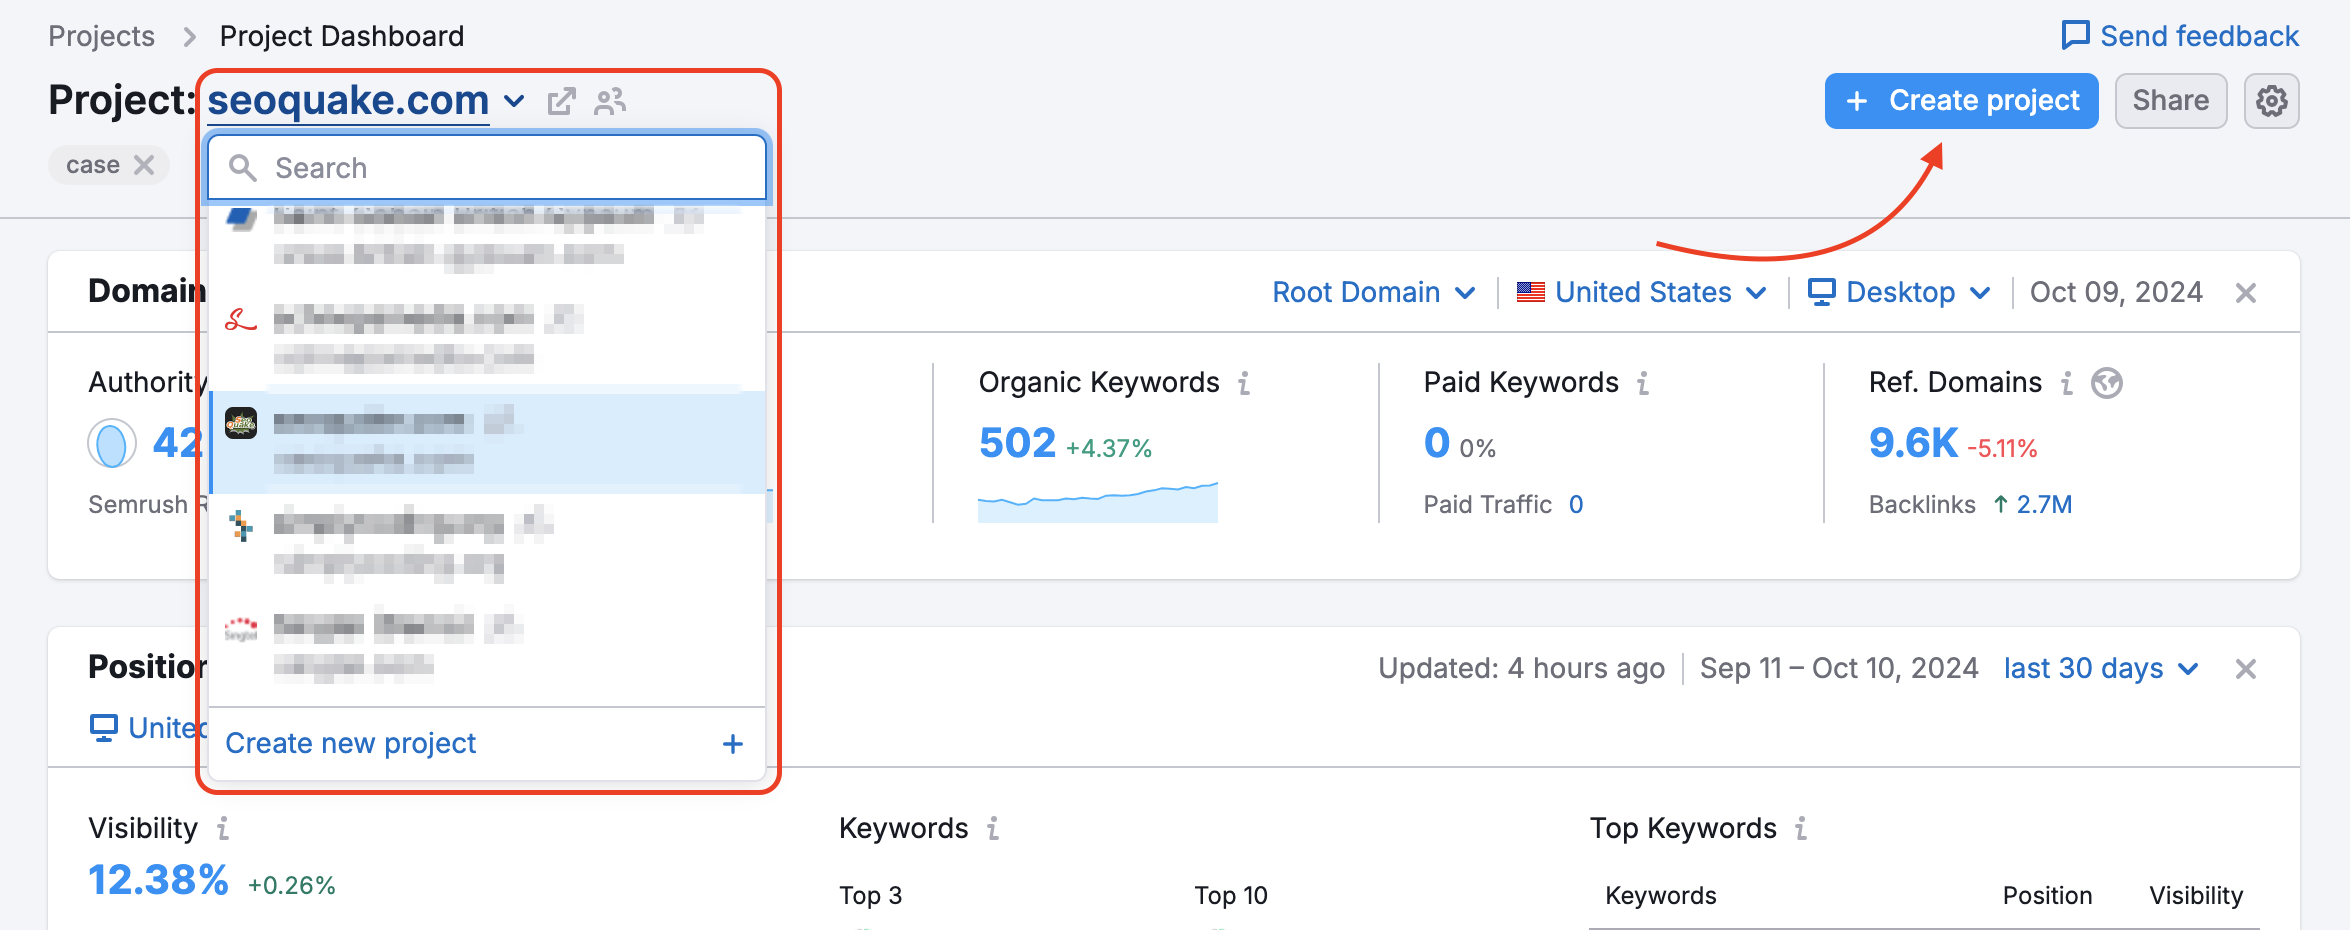This screenshot has height=930, width=2350.
Task: Click the Oct 09, 2024 date text
Action: point(2116,293)
